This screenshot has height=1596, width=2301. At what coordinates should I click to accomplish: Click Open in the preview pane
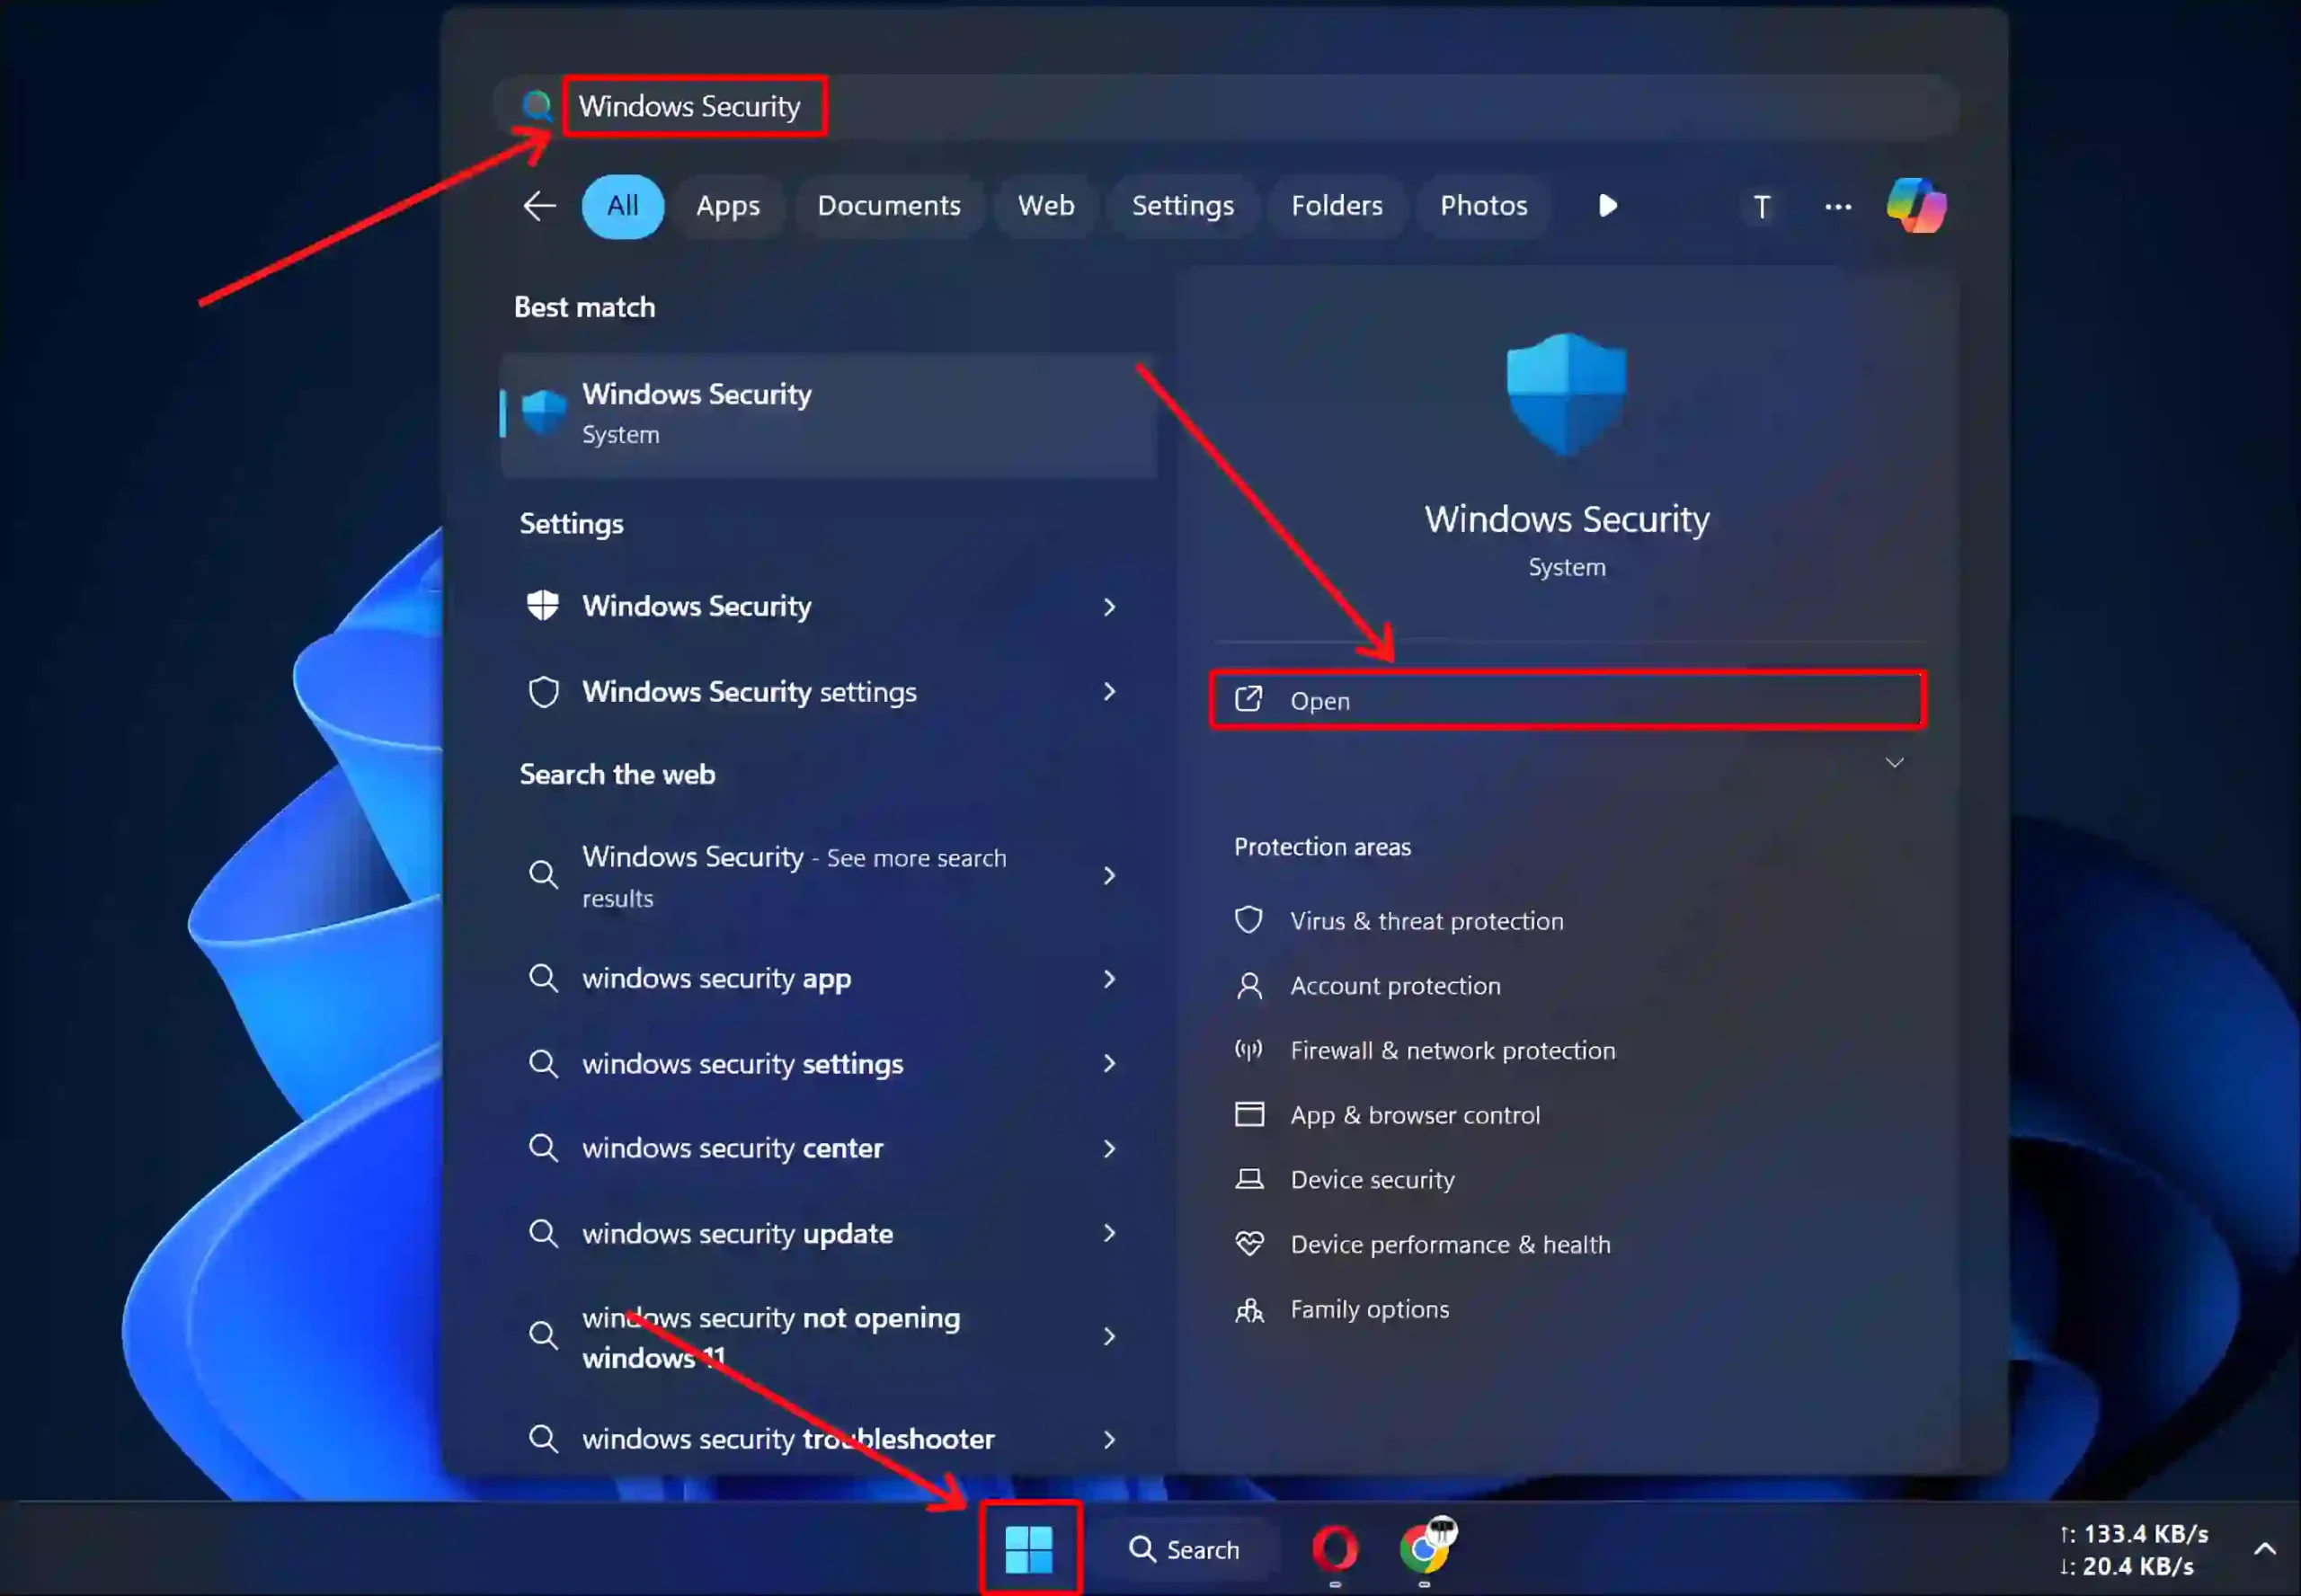coord(1567,700)
